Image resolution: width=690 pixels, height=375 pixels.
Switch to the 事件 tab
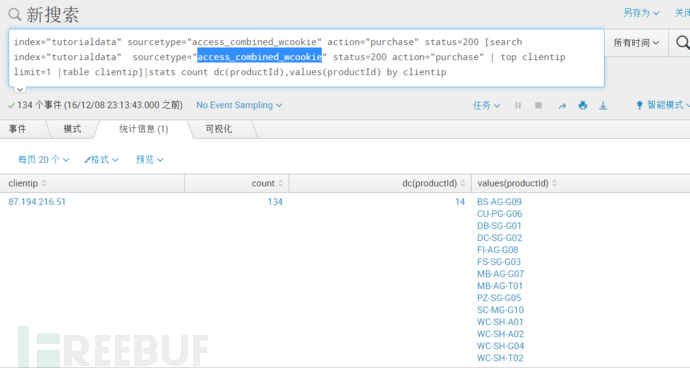click(x=18, y=129)
